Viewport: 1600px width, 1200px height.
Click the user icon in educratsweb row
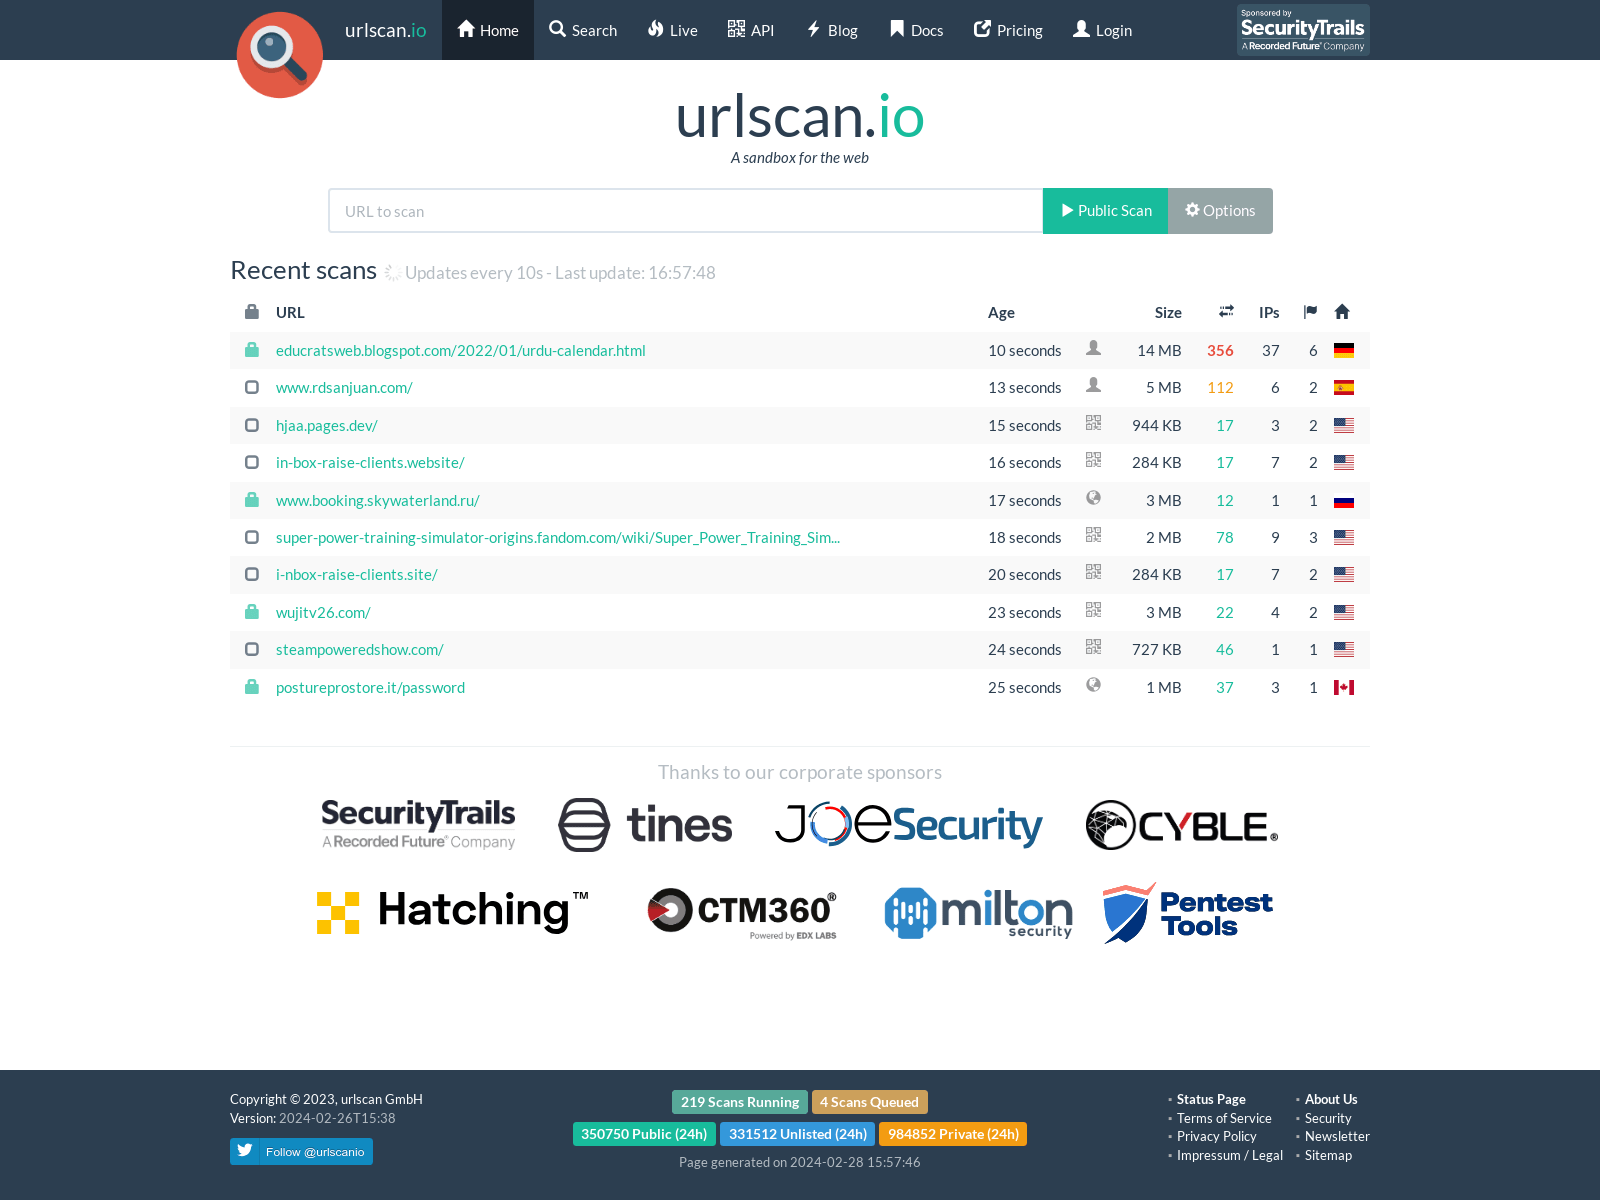coord(1094,348)
